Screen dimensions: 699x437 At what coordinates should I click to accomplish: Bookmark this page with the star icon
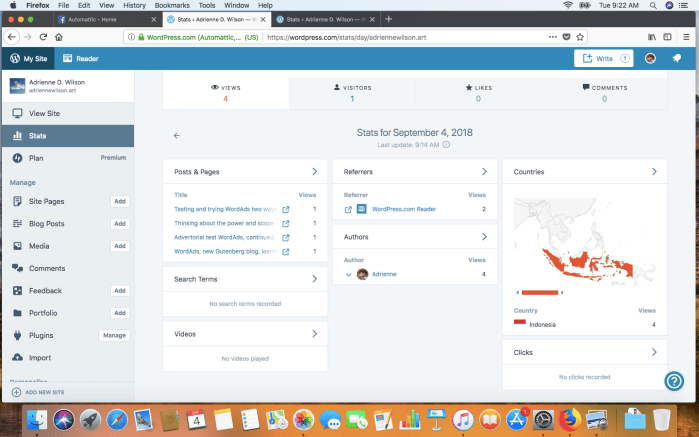580,37
